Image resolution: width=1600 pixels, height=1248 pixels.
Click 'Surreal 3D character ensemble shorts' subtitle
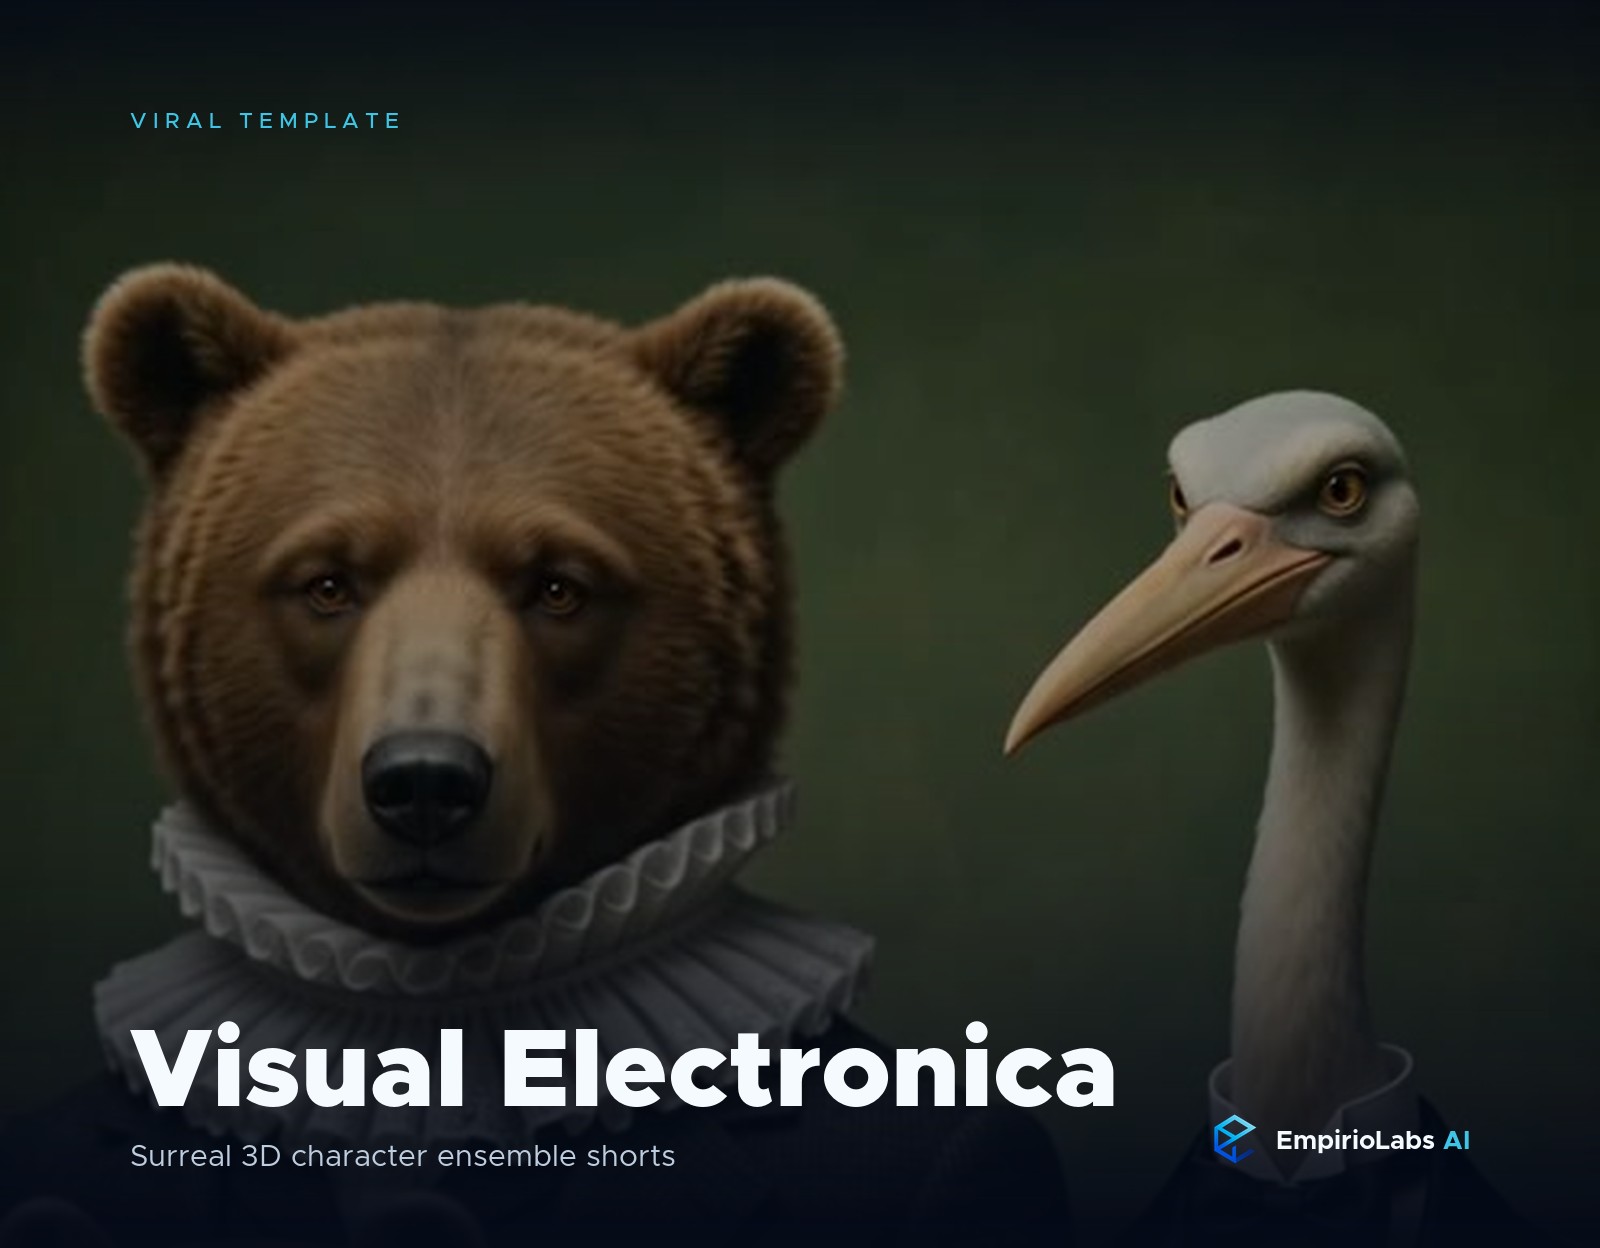coord(403,1156)
